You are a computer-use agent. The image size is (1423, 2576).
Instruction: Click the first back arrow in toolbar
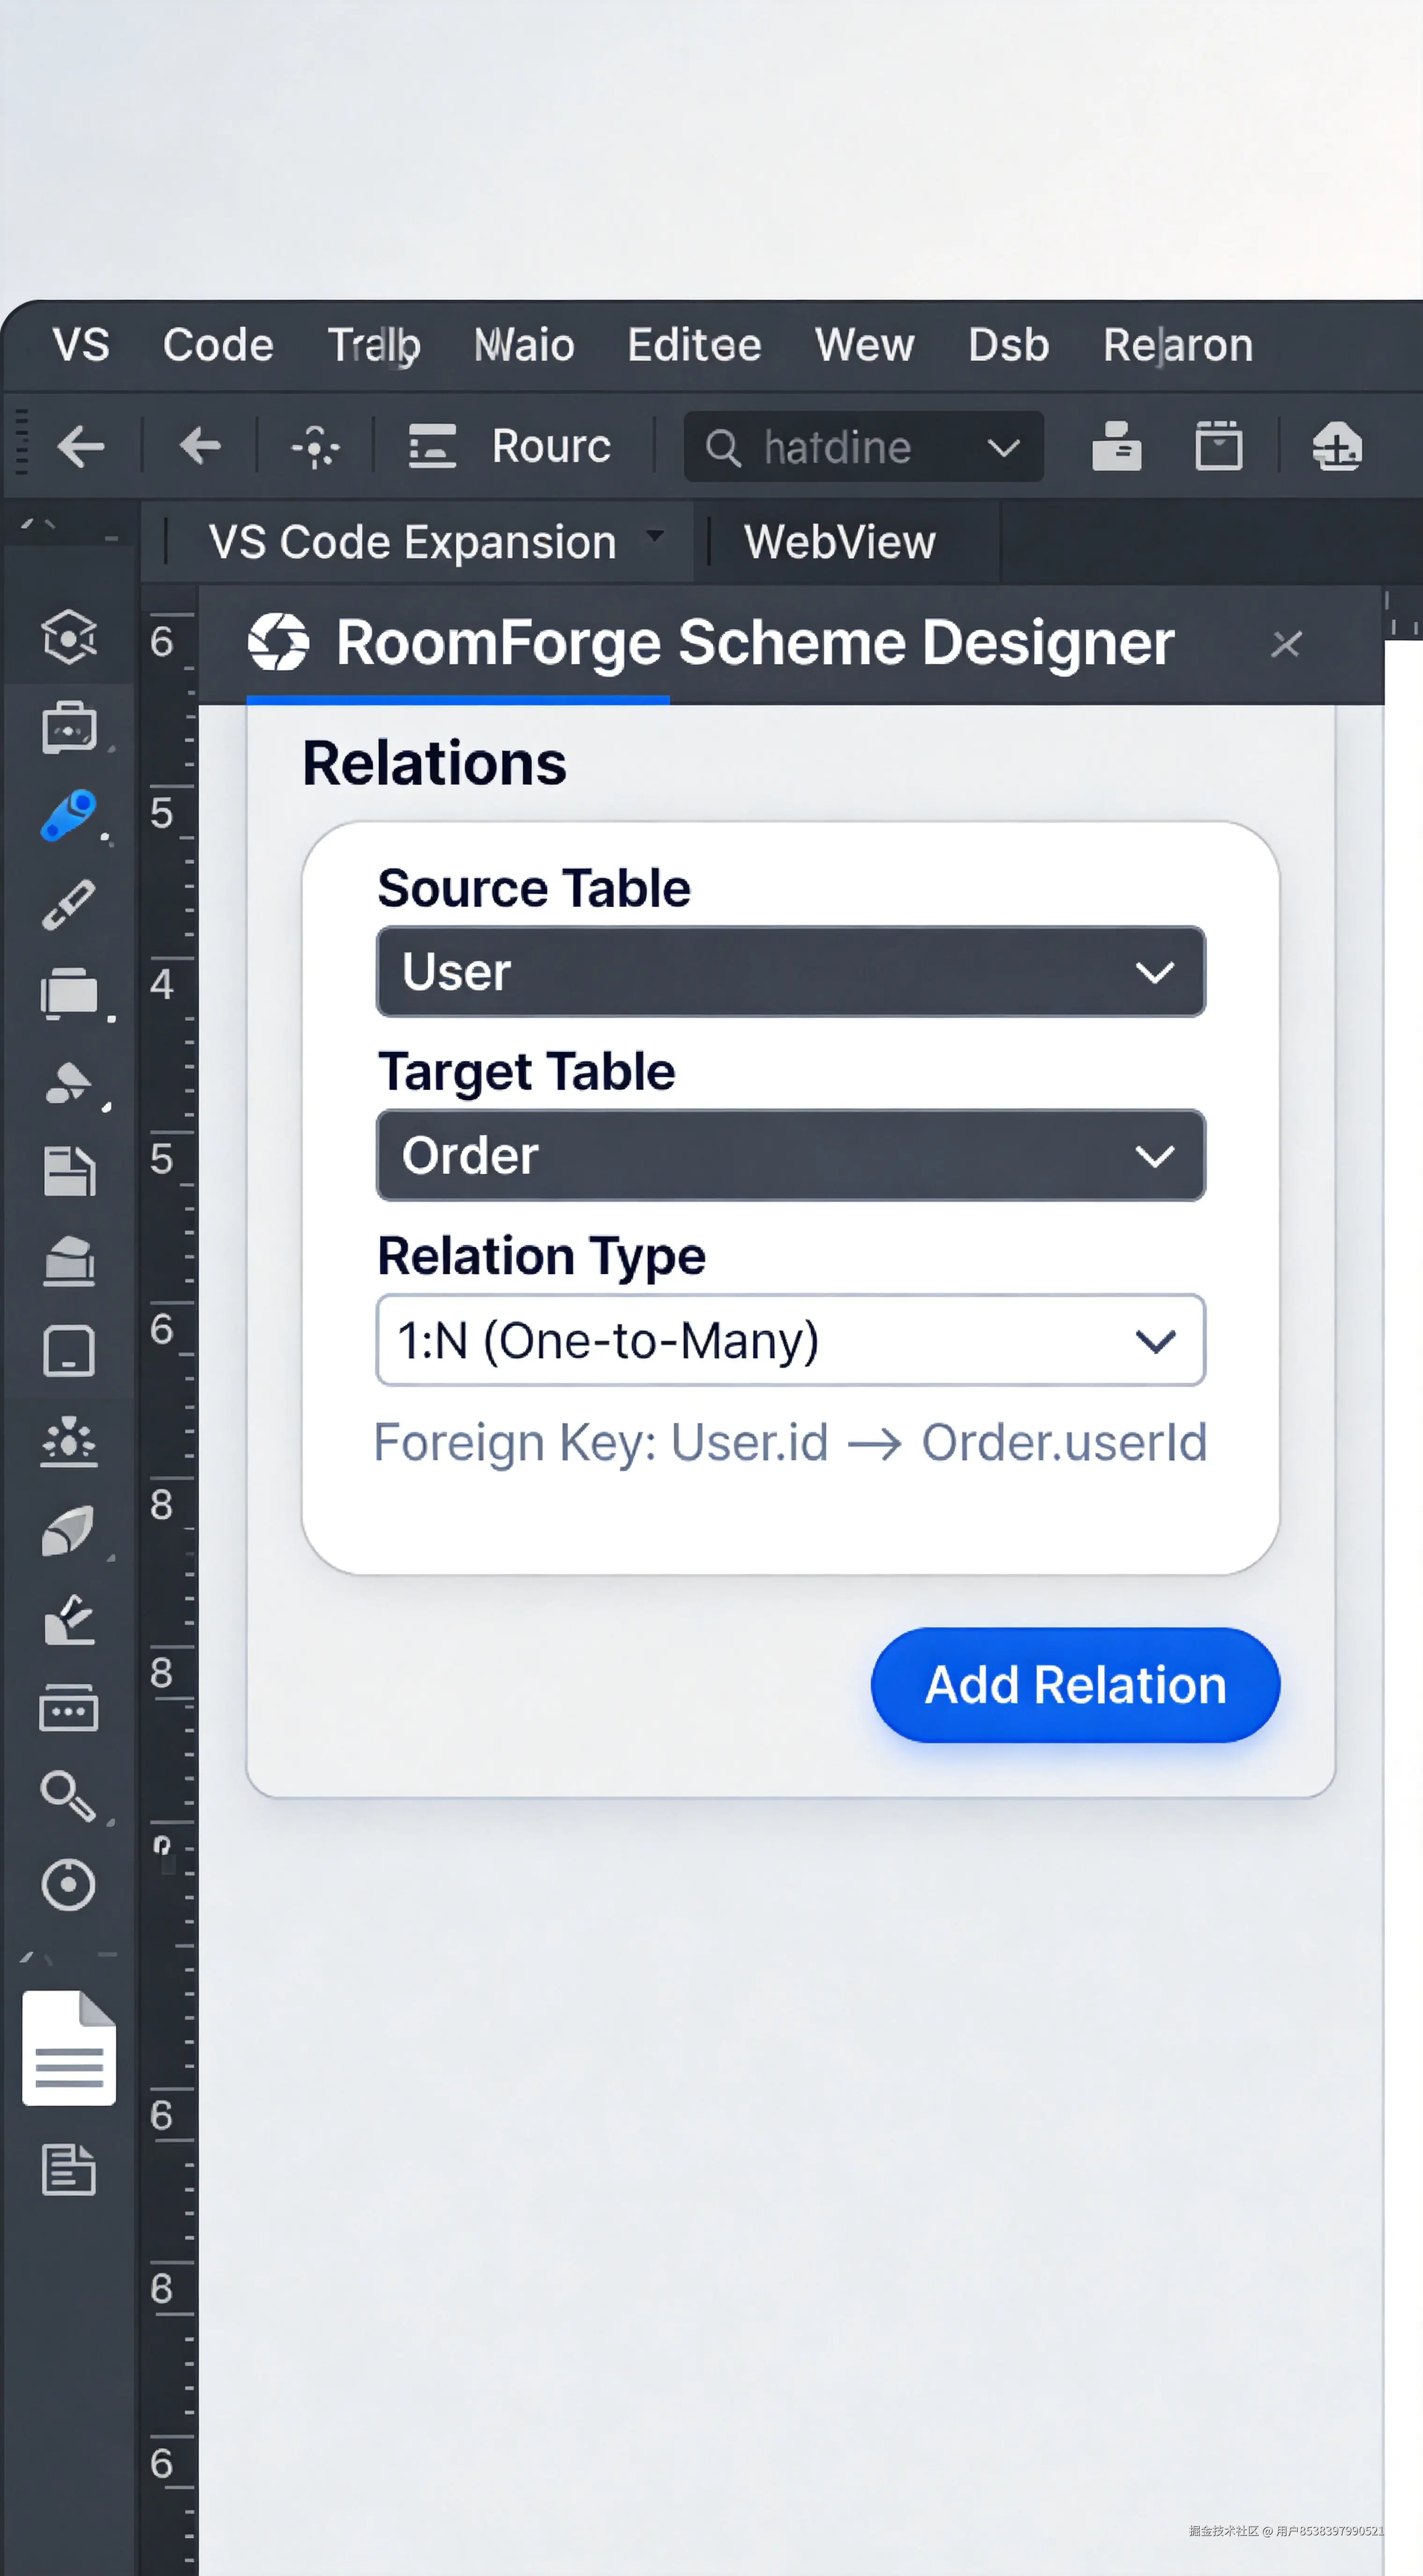(x=80, y=446)
